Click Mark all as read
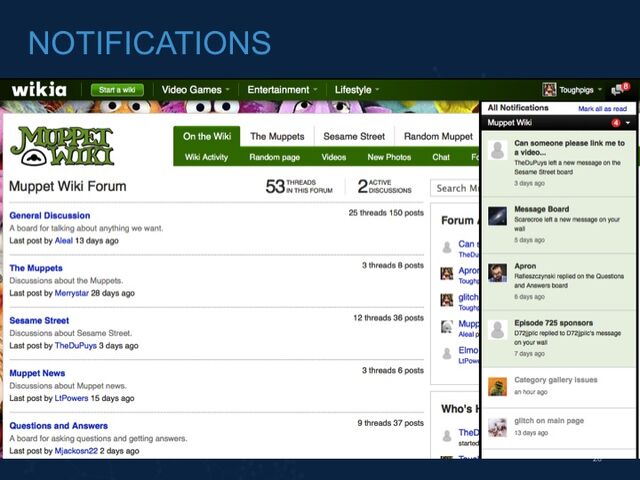This screenshot has height=480, width=640. coord(602,109)
